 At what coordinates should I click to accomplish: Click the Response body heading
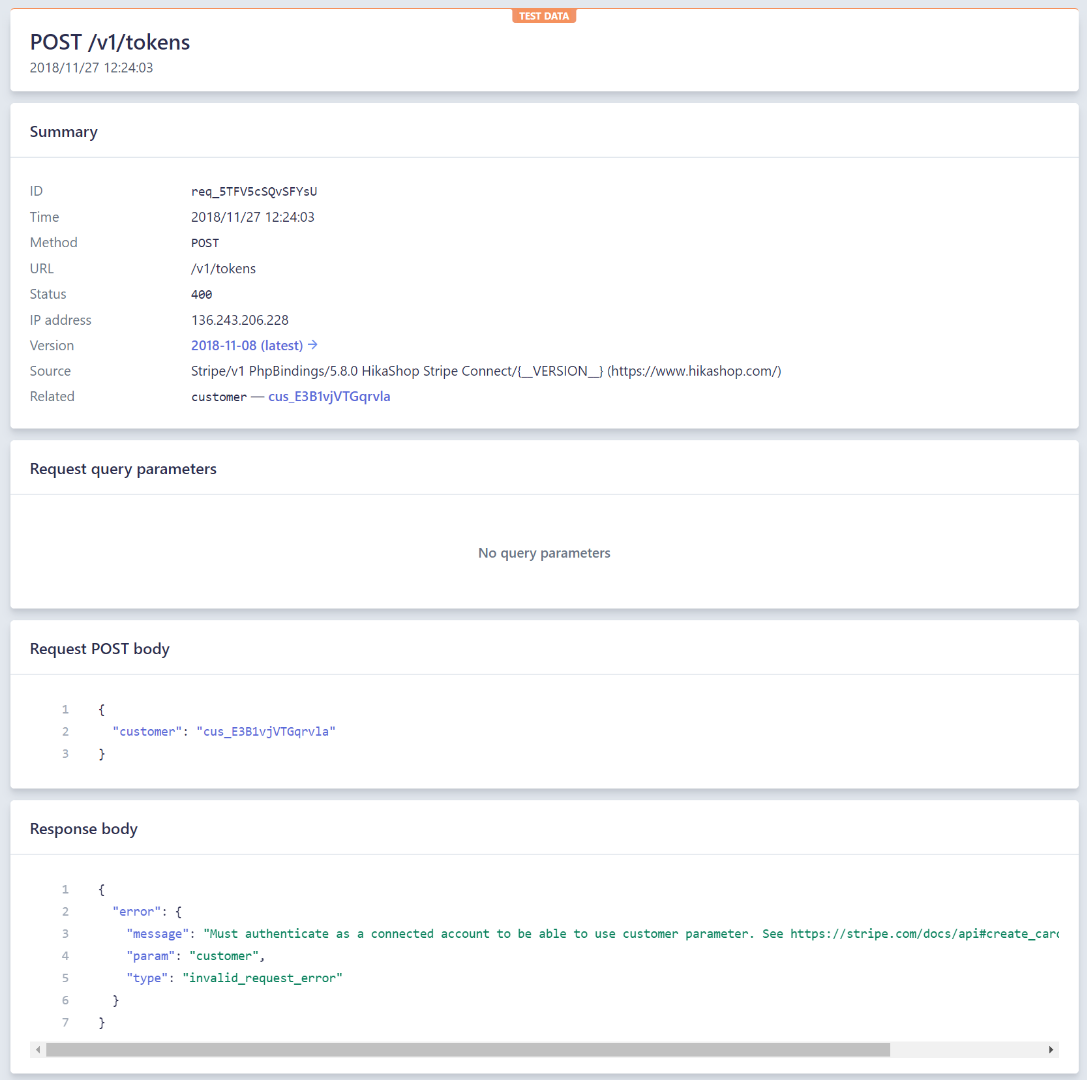click(x=84, y=829)
